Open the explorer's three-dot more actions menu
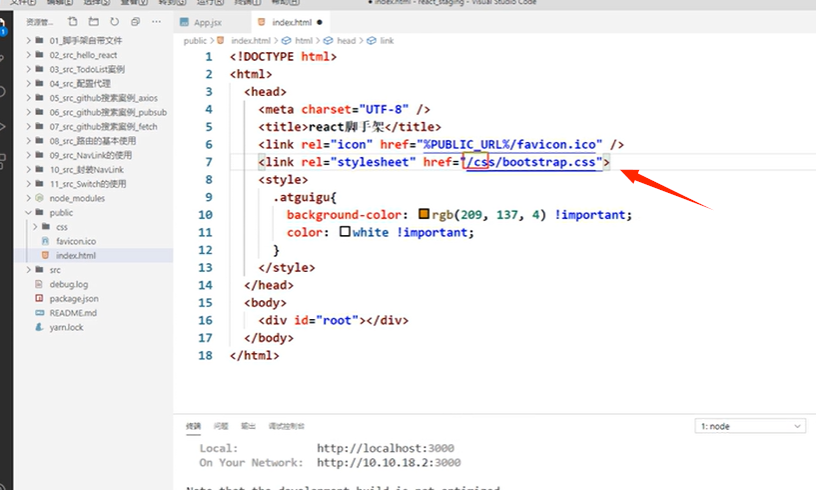The width and height of the screenshot is (816, 490). coord(156,22)
